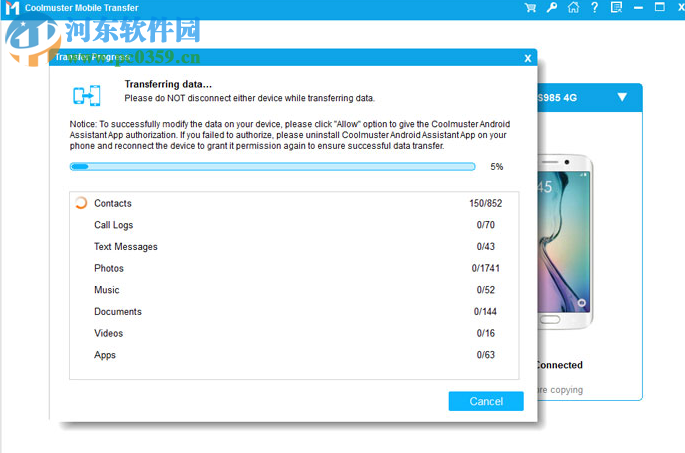Click the 0/52 music count
The width and height of the screenshot is (685, 453).
(485, 290)
